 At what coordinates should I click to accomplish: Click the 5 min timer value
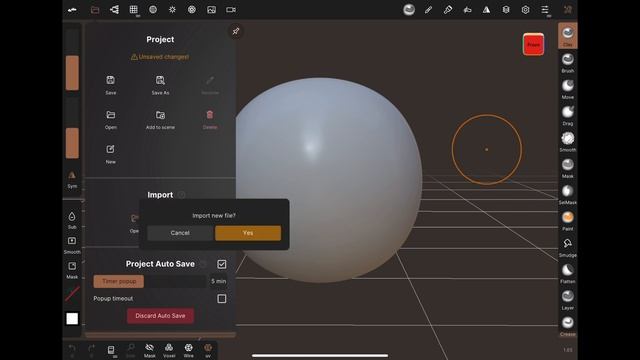(x=219, y=282)
